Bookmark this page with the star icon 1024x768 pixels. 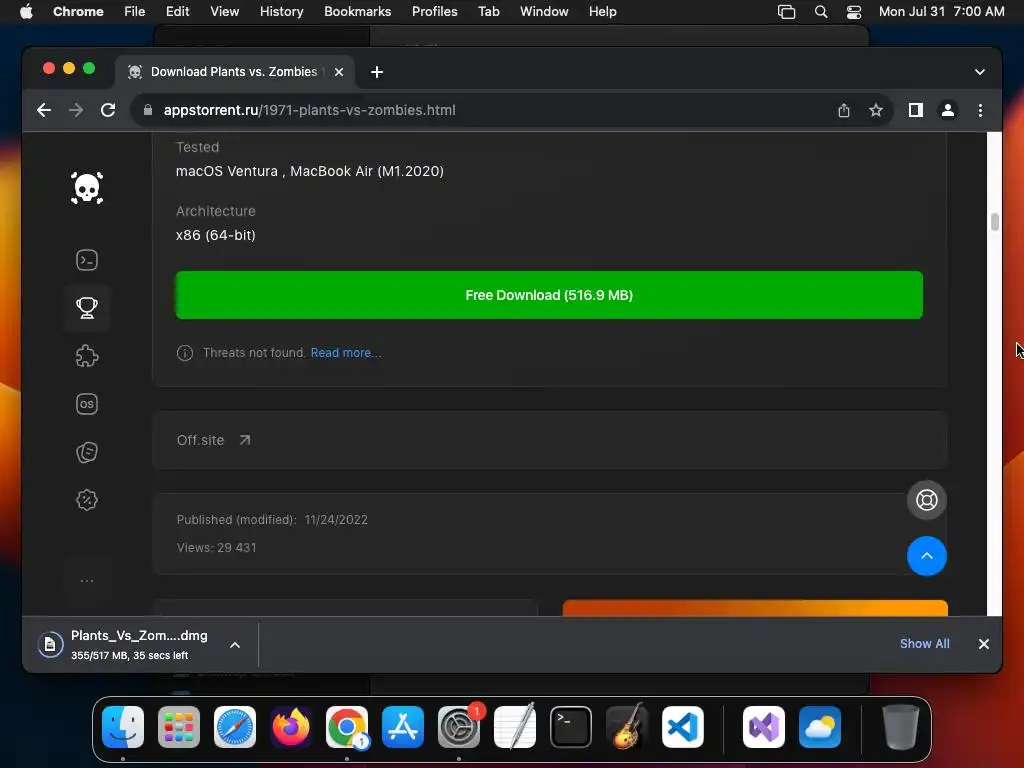click(876, 110)
